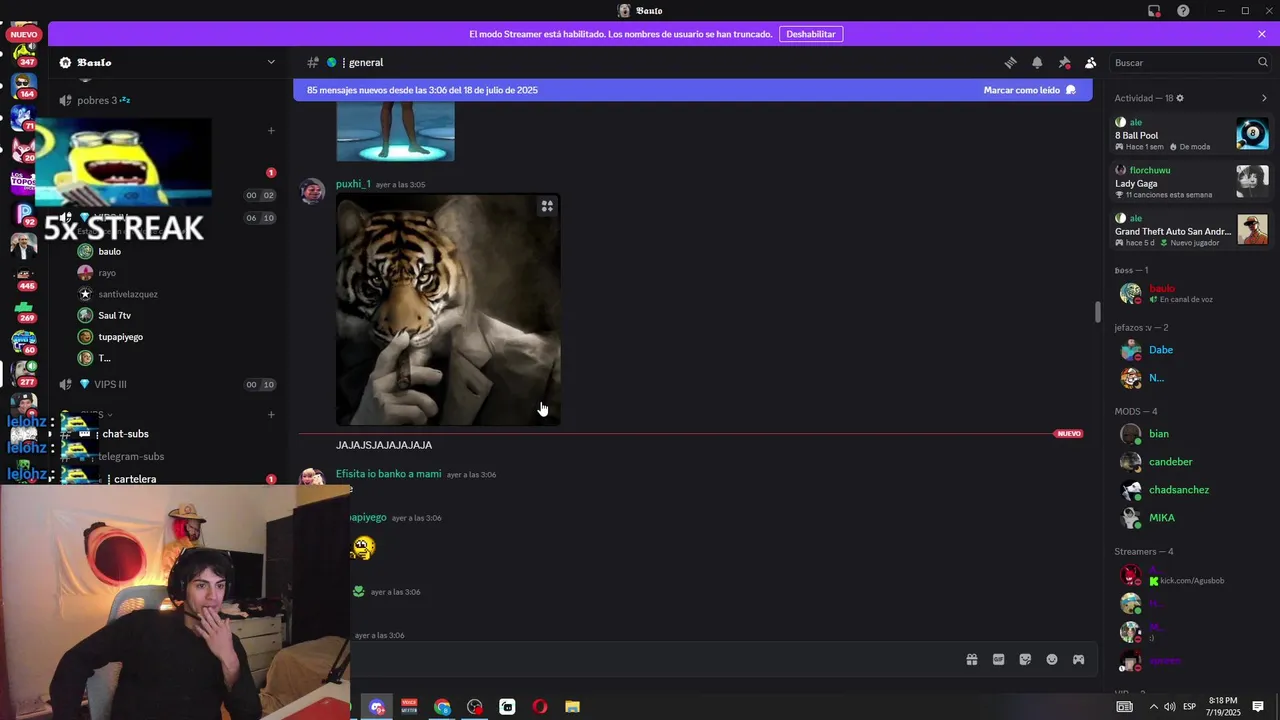Dismiss the streamer mode banner
Image resolution: width=1280 pixels, height=720 pixels.
tap(1262, 34)
